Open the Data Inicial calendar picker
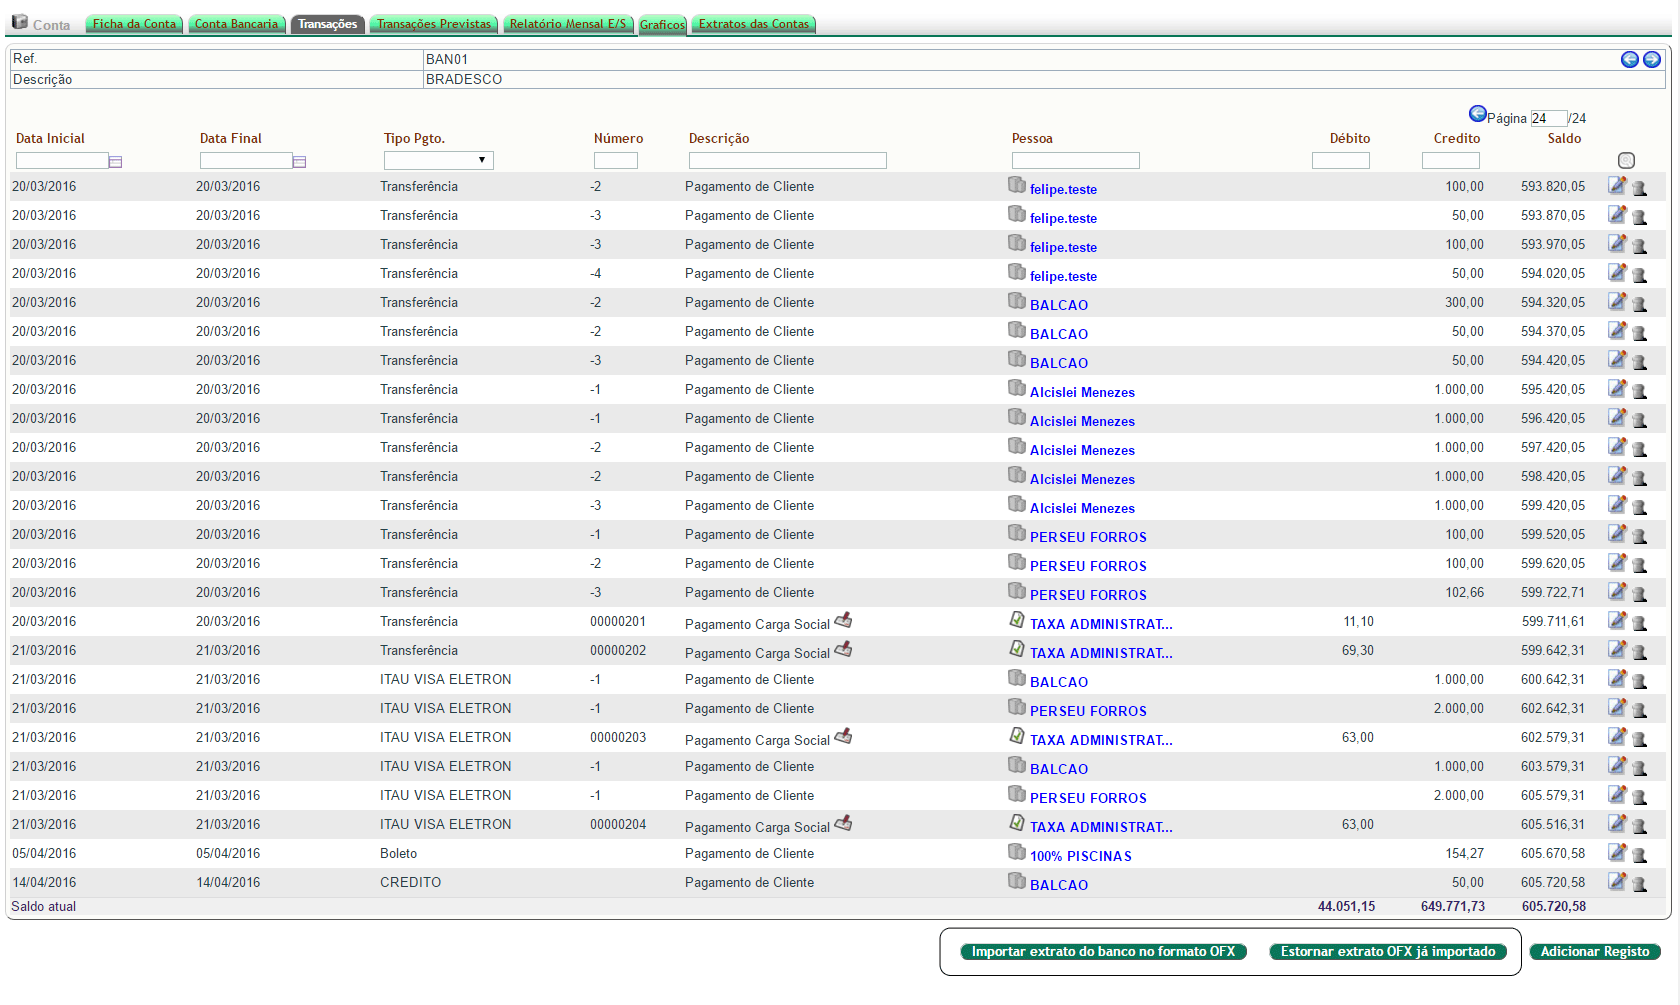1680x1005 pixels. 116,162
